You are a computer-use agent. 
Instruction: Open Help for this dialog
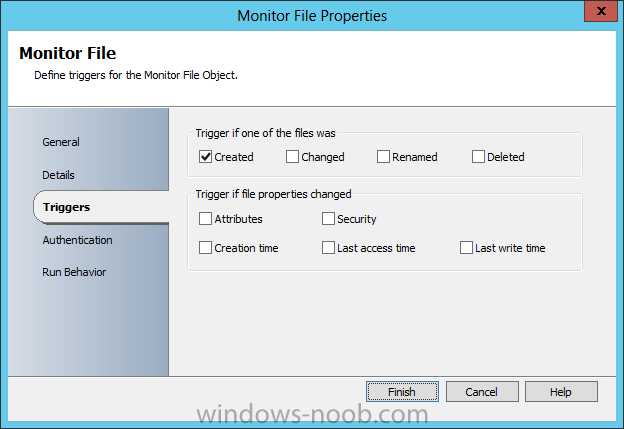coord(561,392)
